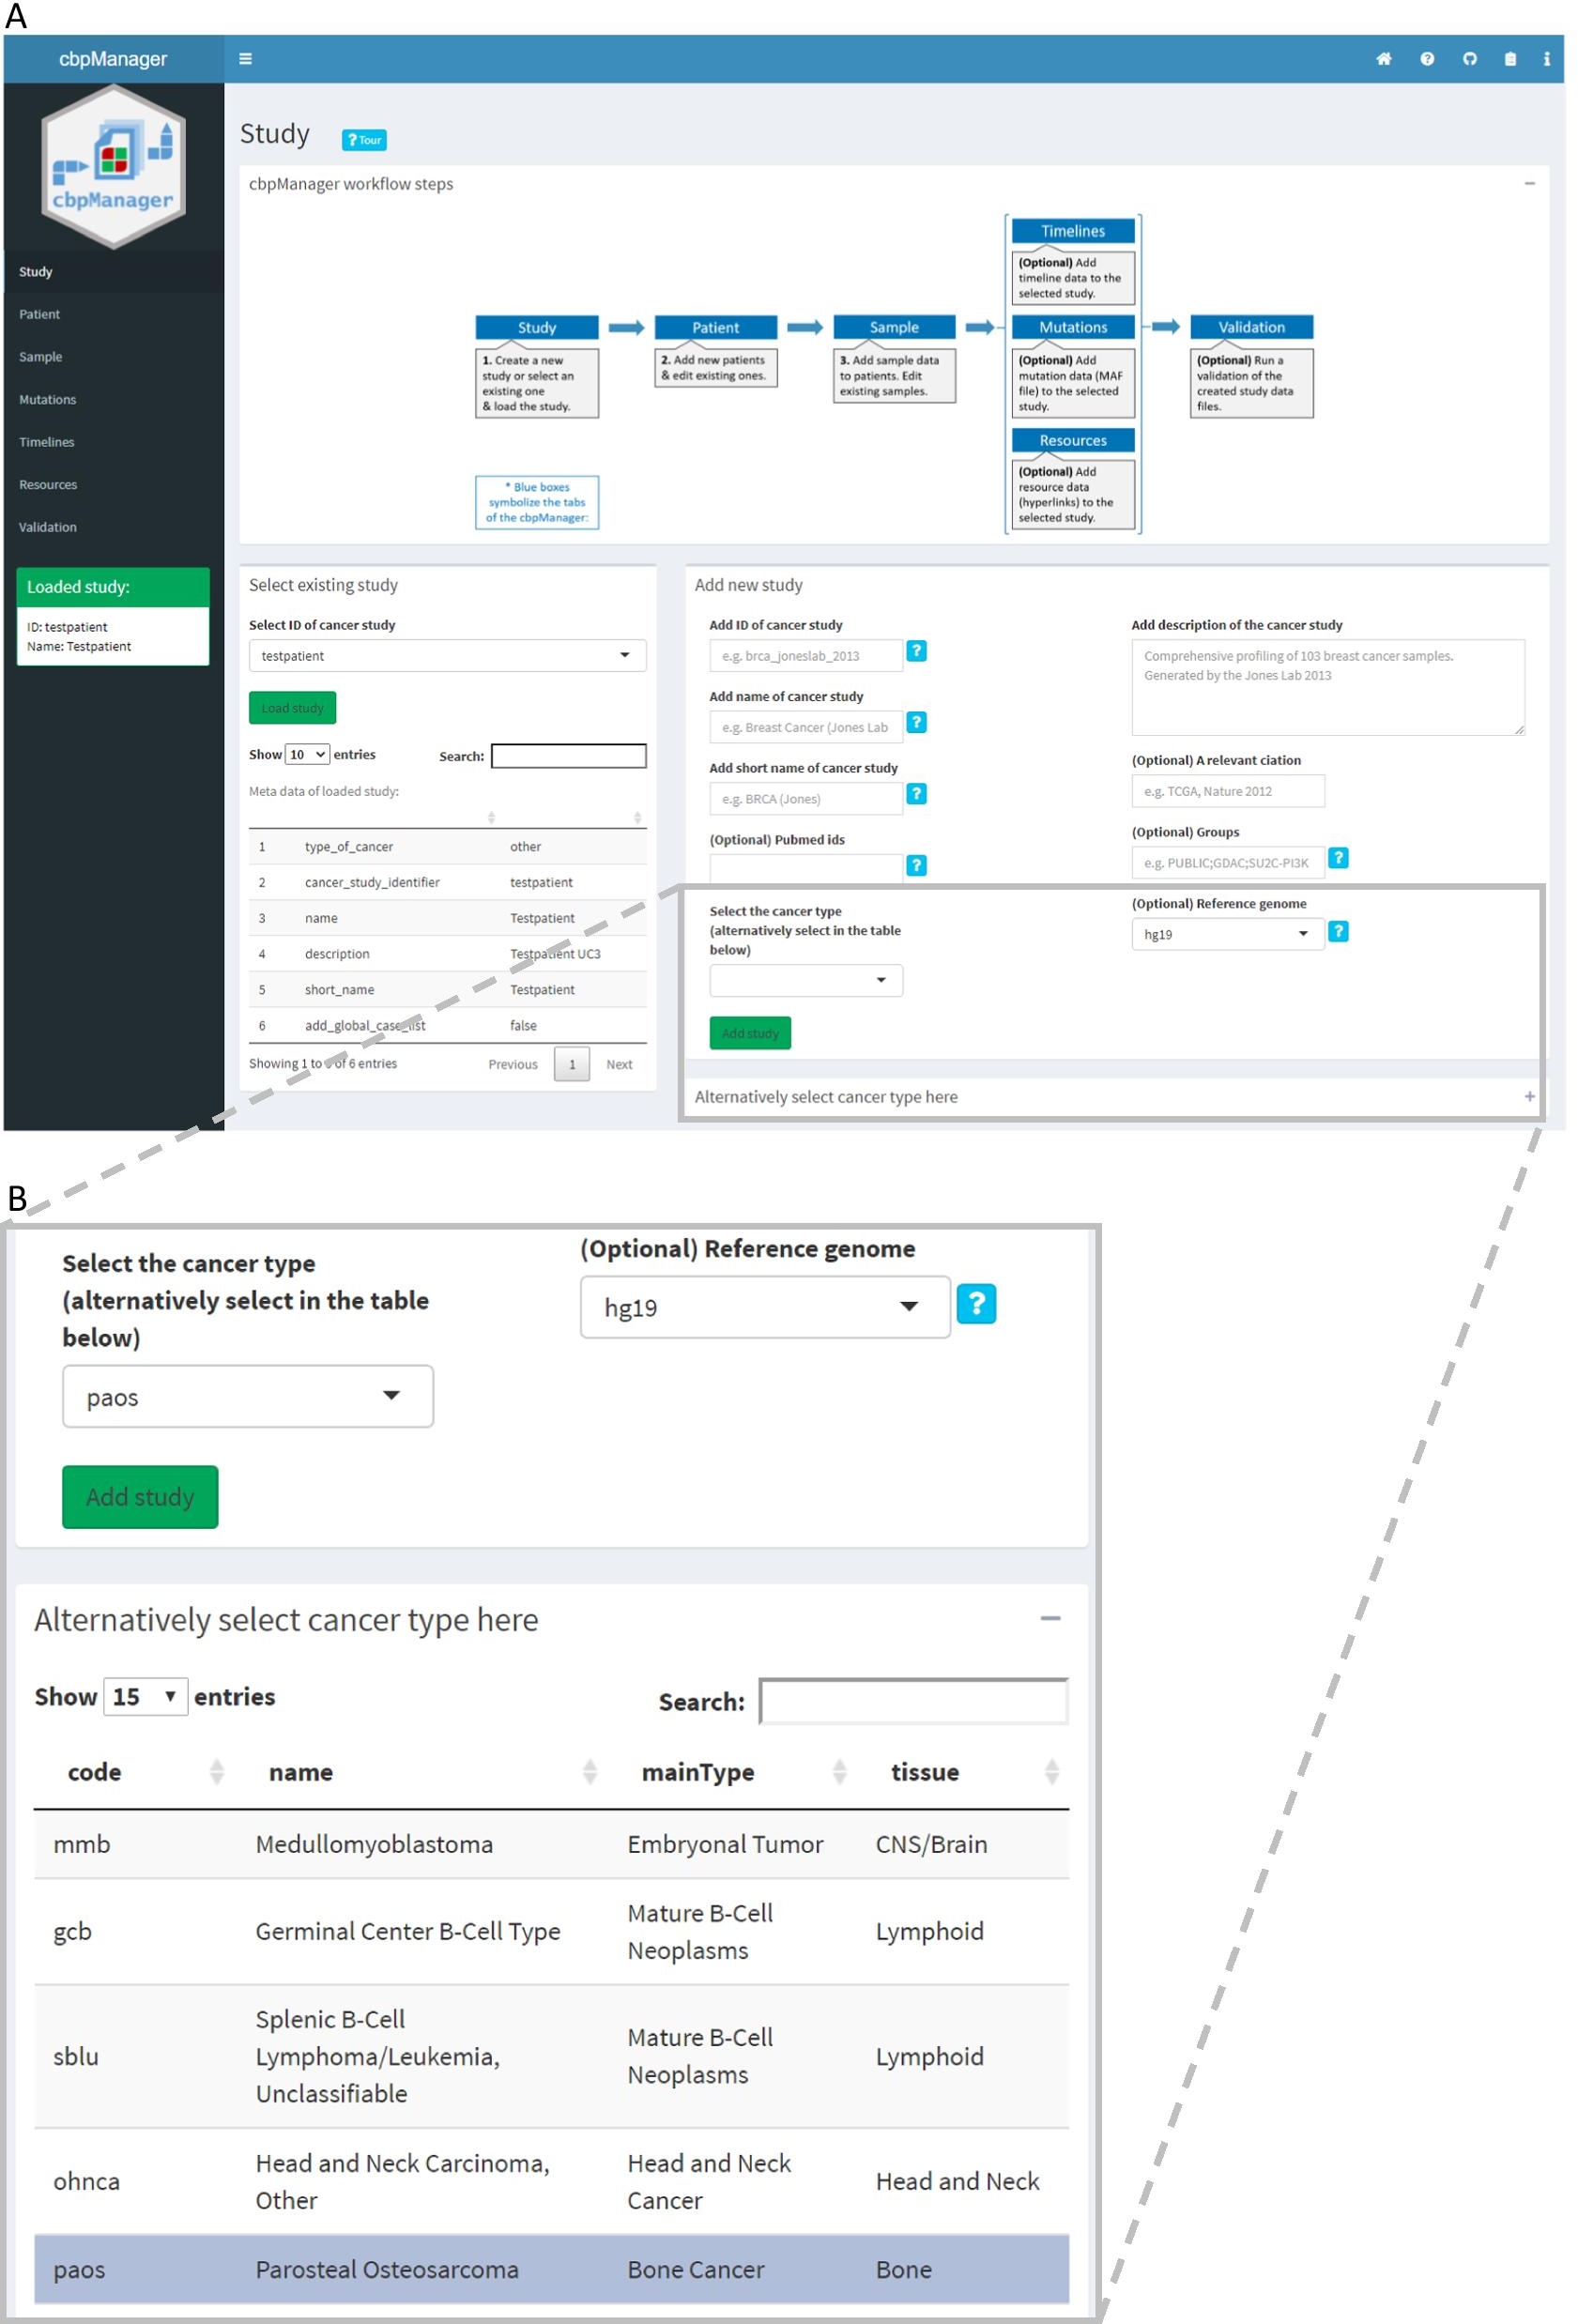The height and width of the screenshot is (2324, 1578).
Task: Open the home icon in header
Action: pos(1384,59)
